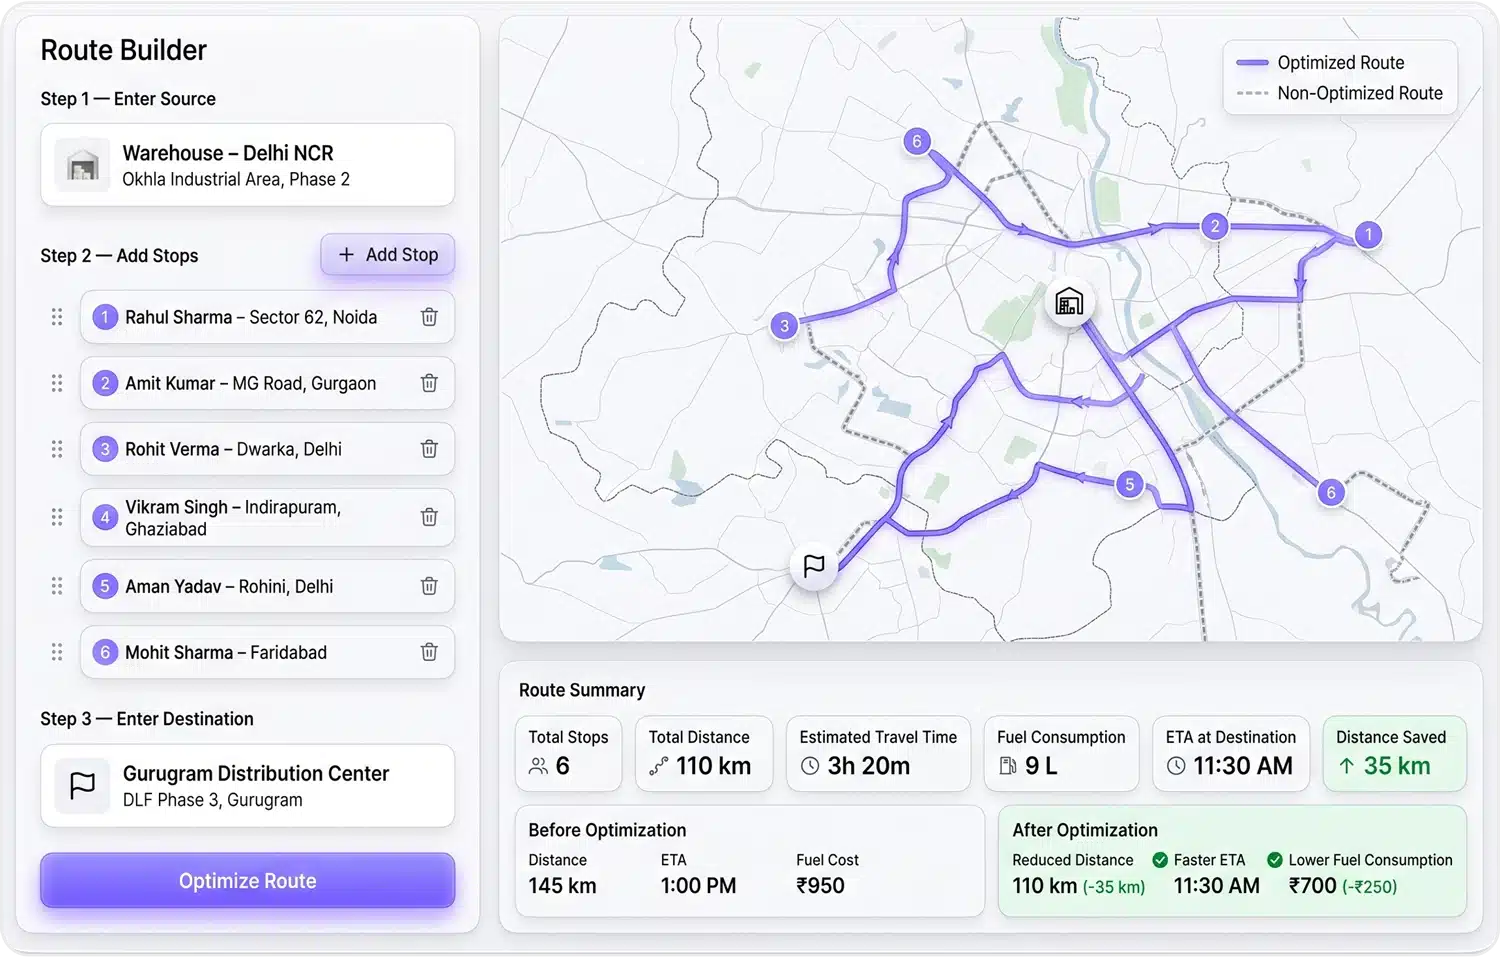
Task: Click drag handle for Mohit Sharma row
Action: (57, 652)
